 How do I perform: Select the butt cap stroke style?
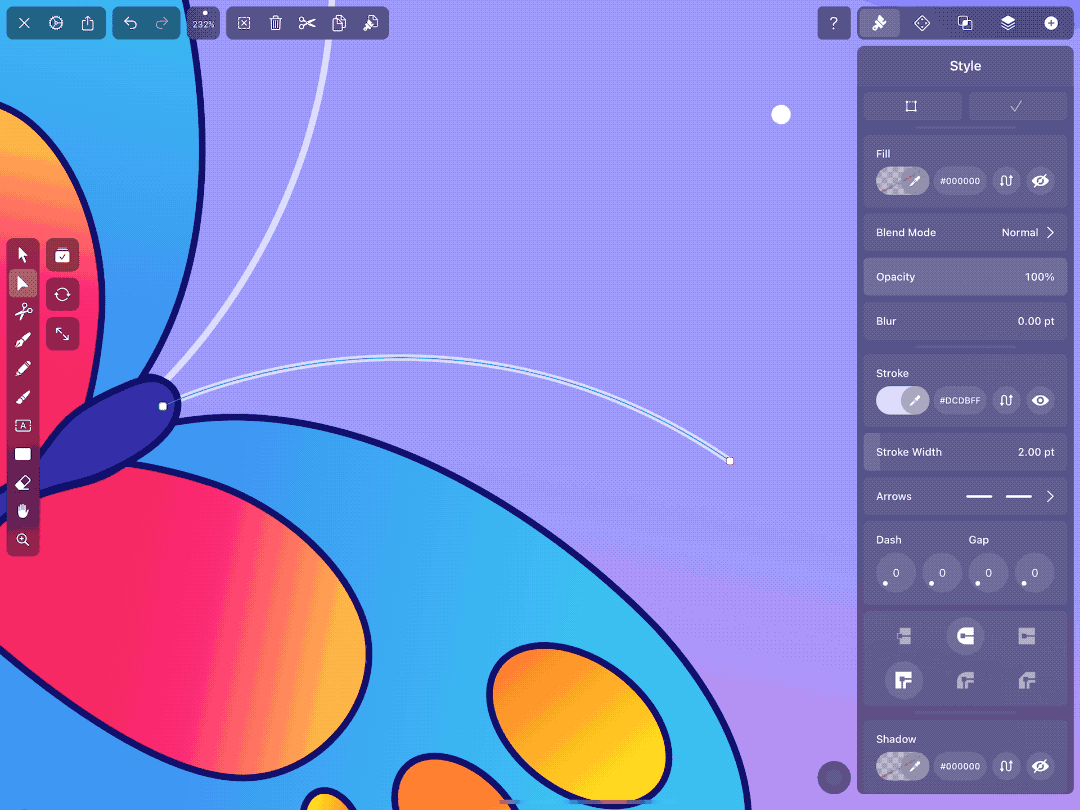coord(904,636)
